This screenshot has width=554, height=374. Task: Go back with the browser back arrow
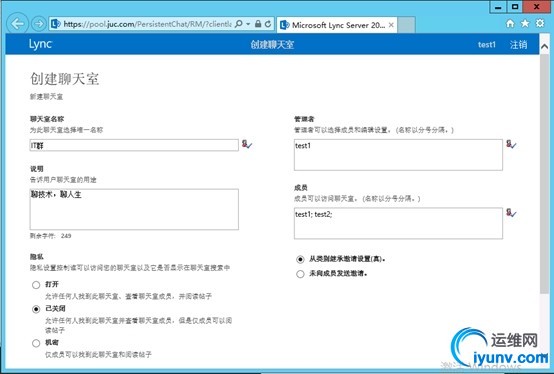coord(17,23)
